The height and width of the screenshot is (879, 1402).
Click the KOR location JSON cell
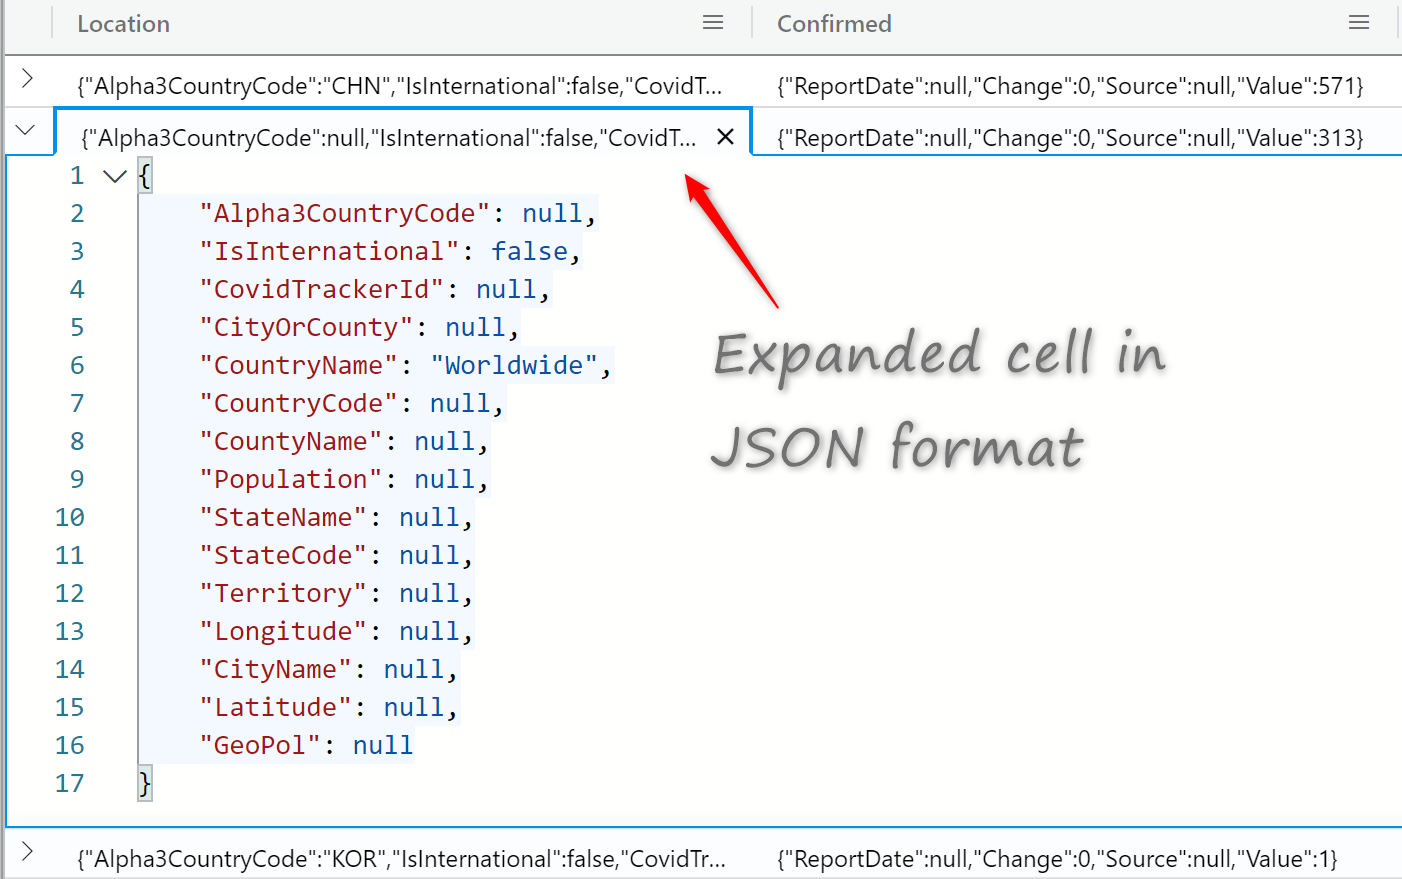(x=398, y=858)
